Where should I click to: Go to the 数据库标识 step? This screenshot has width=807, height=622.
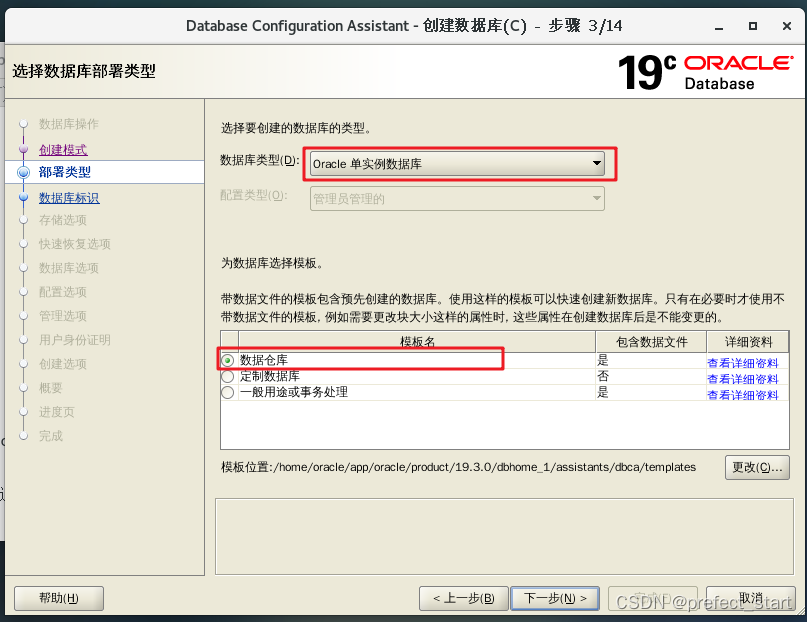[69, 198]
